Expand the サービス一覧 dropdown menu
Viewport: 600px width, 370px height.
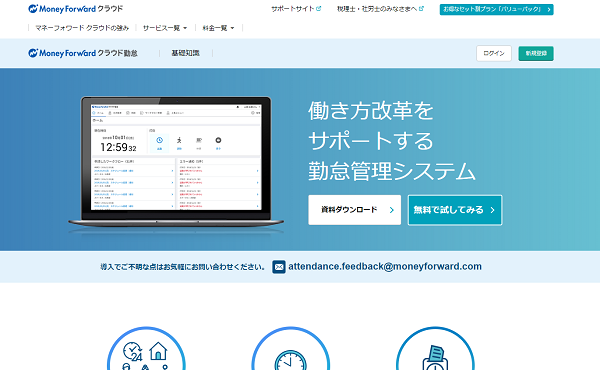165,28
